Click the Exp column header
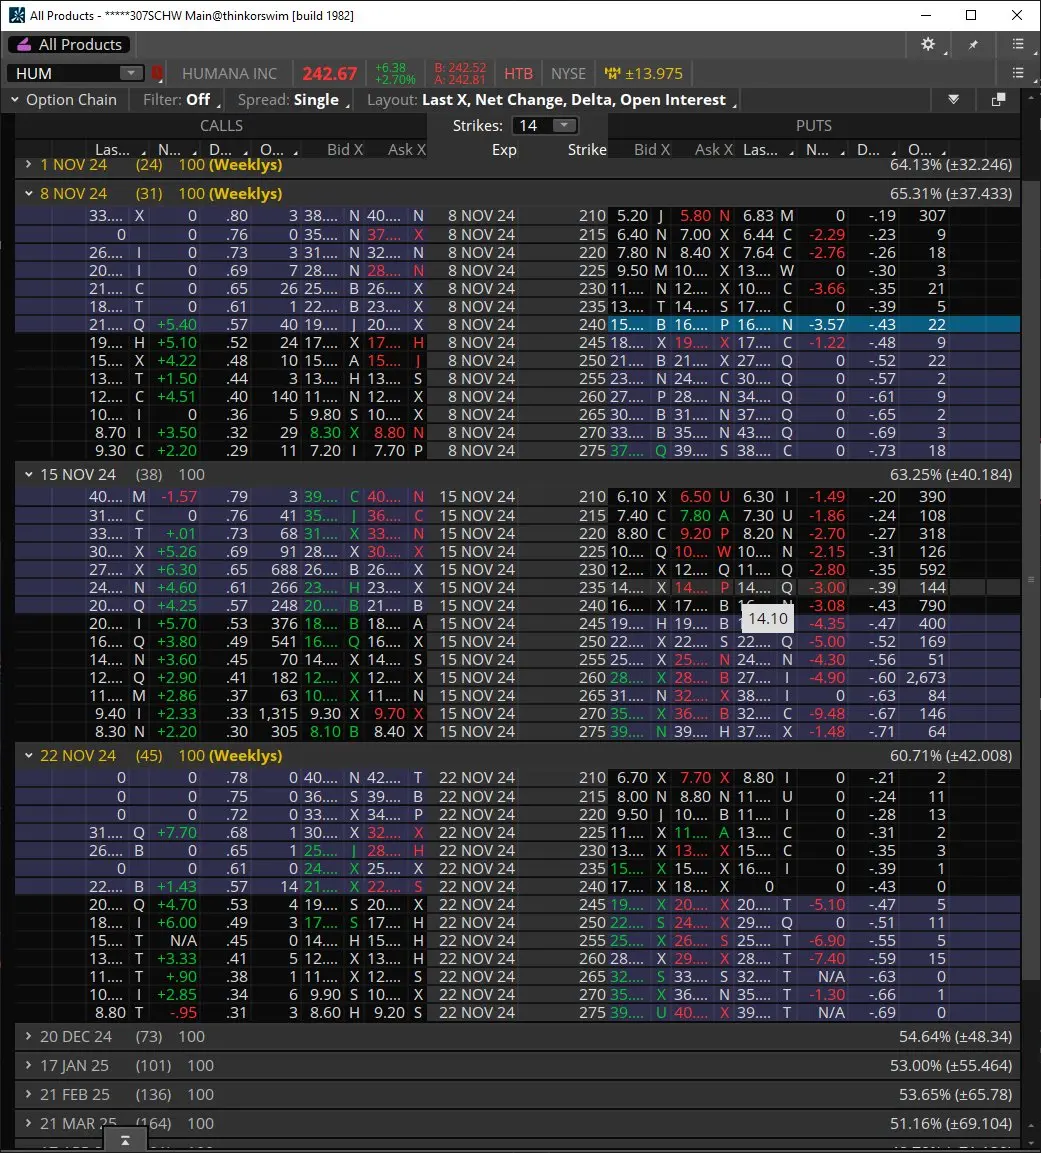Viewport: 1041px width, 1153px height. tap(504, 149)
